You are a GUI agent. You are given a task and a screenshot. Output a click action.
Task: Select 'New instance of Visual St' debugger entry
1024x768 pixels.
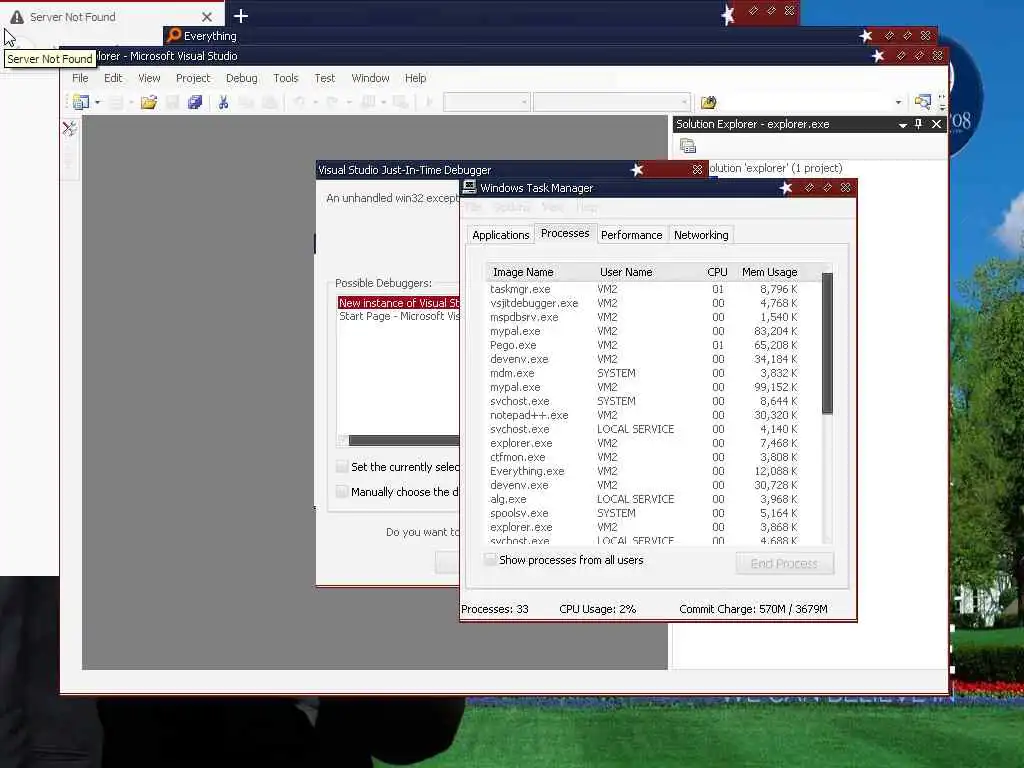click(398, 302)
